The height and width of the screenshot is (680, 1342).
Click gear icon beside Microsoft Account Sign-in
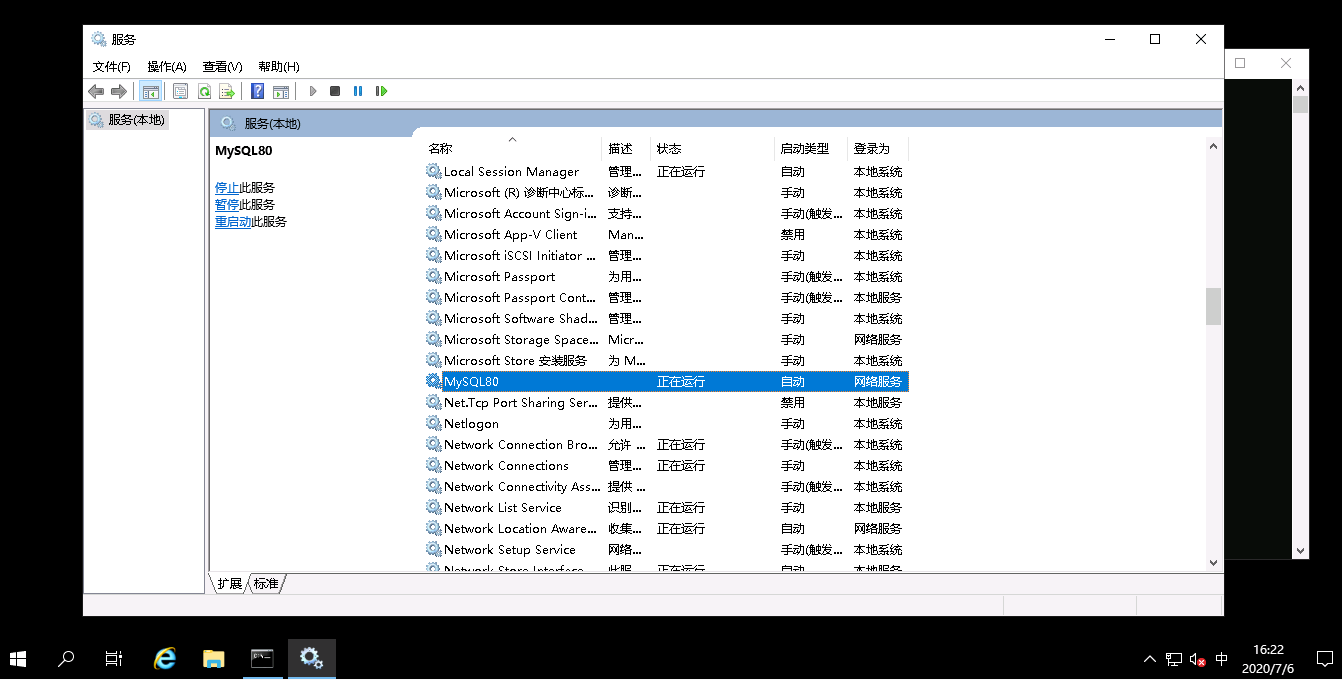[433, 213]
